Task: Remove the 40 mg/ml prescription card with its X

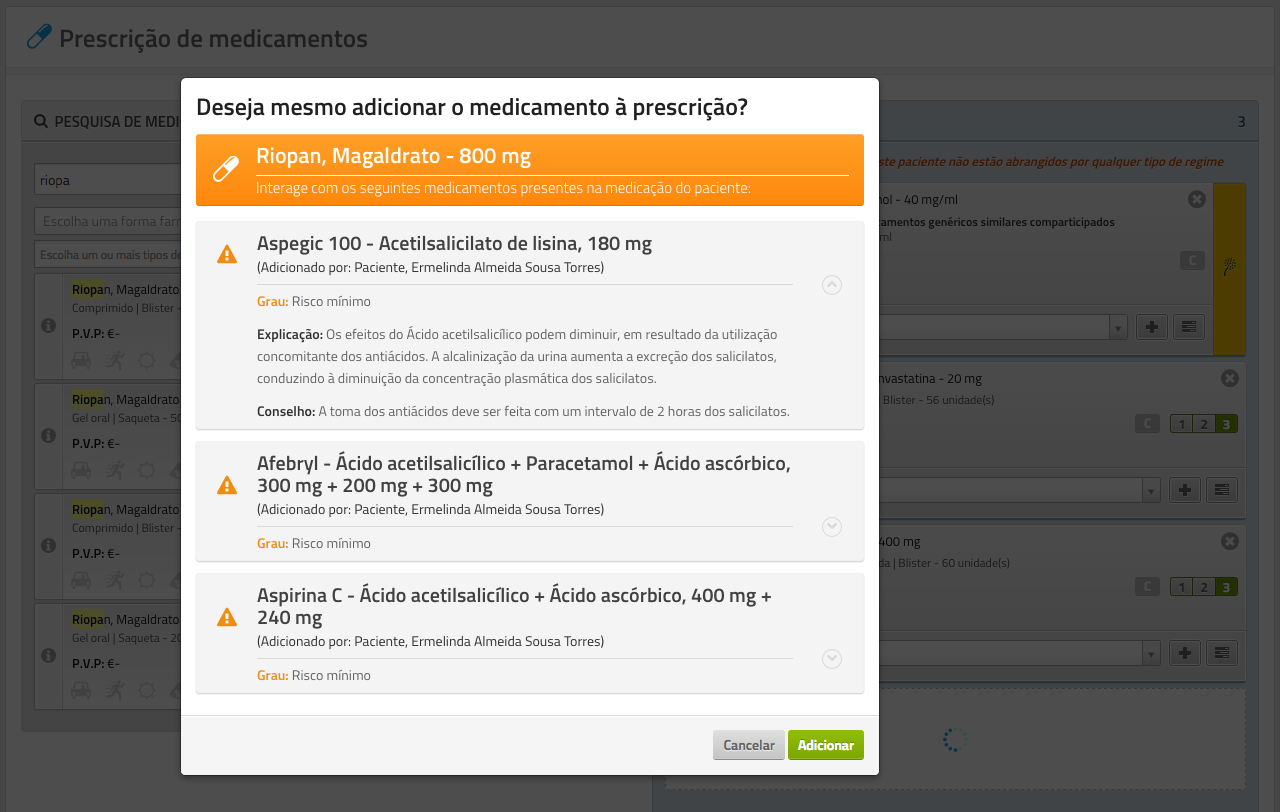Action: [1197, 199]
